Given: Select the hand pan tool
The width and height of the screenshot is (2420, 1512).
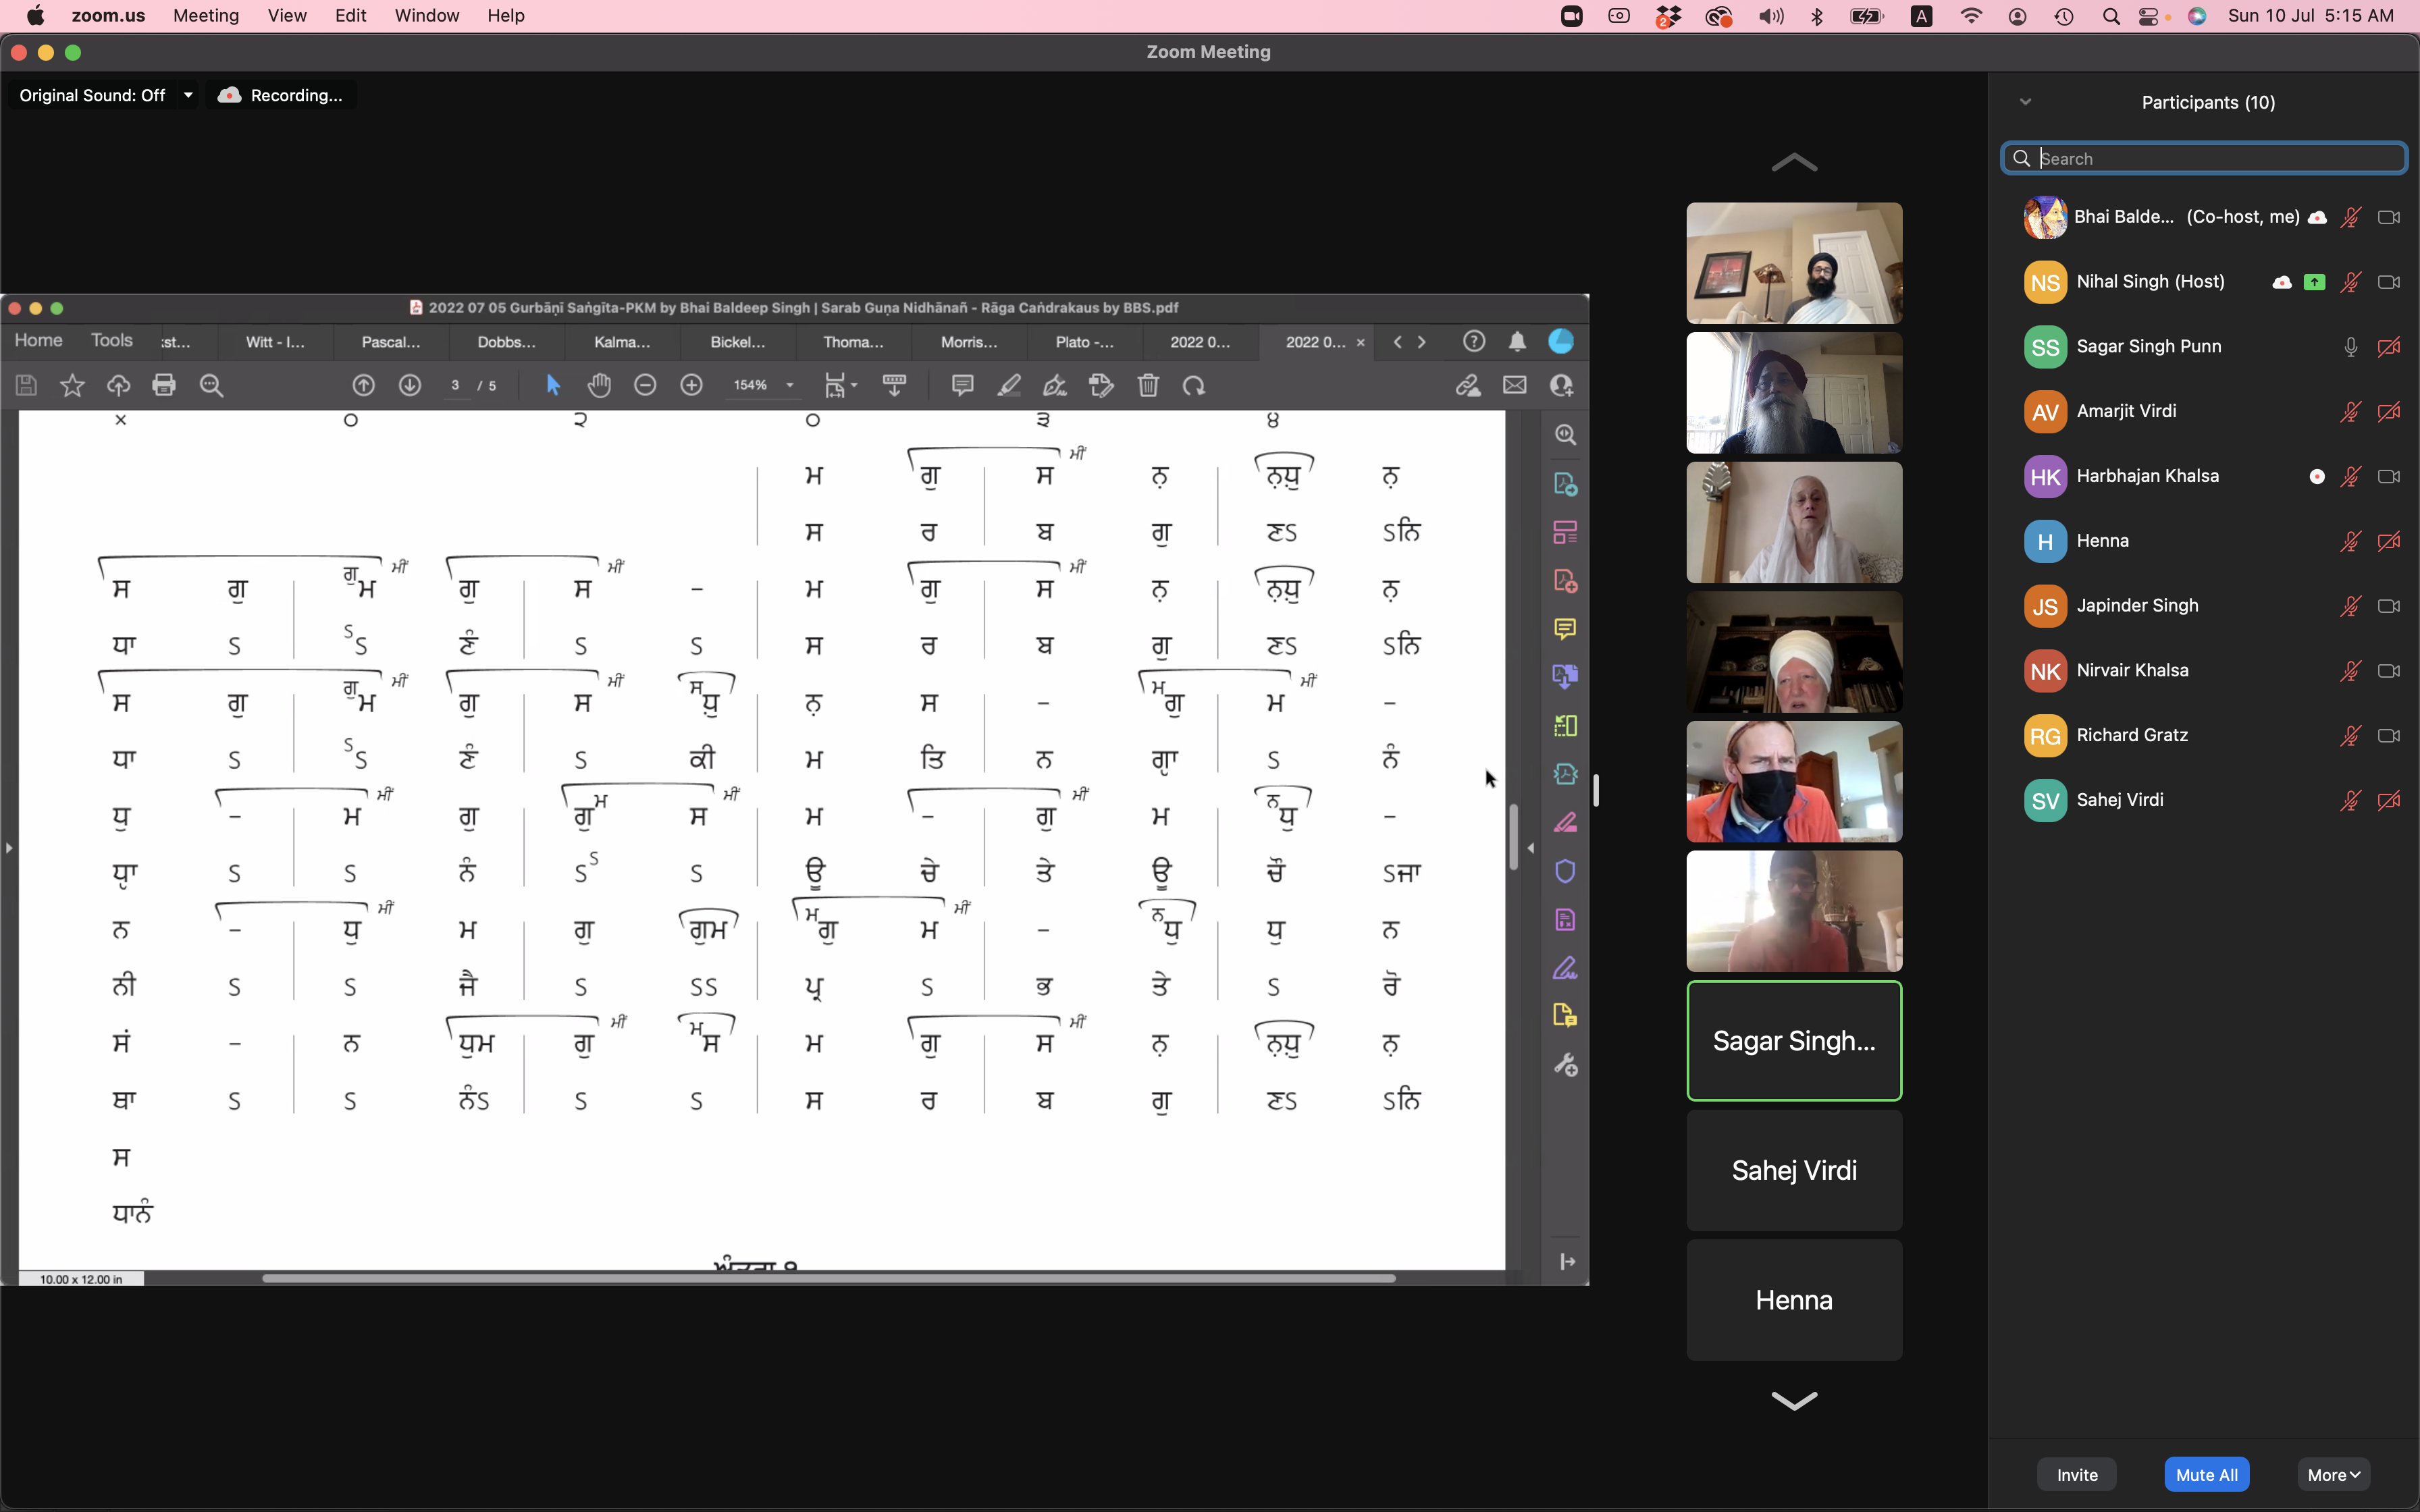Looking at the screenshot, I should click(x=599, y=385).
